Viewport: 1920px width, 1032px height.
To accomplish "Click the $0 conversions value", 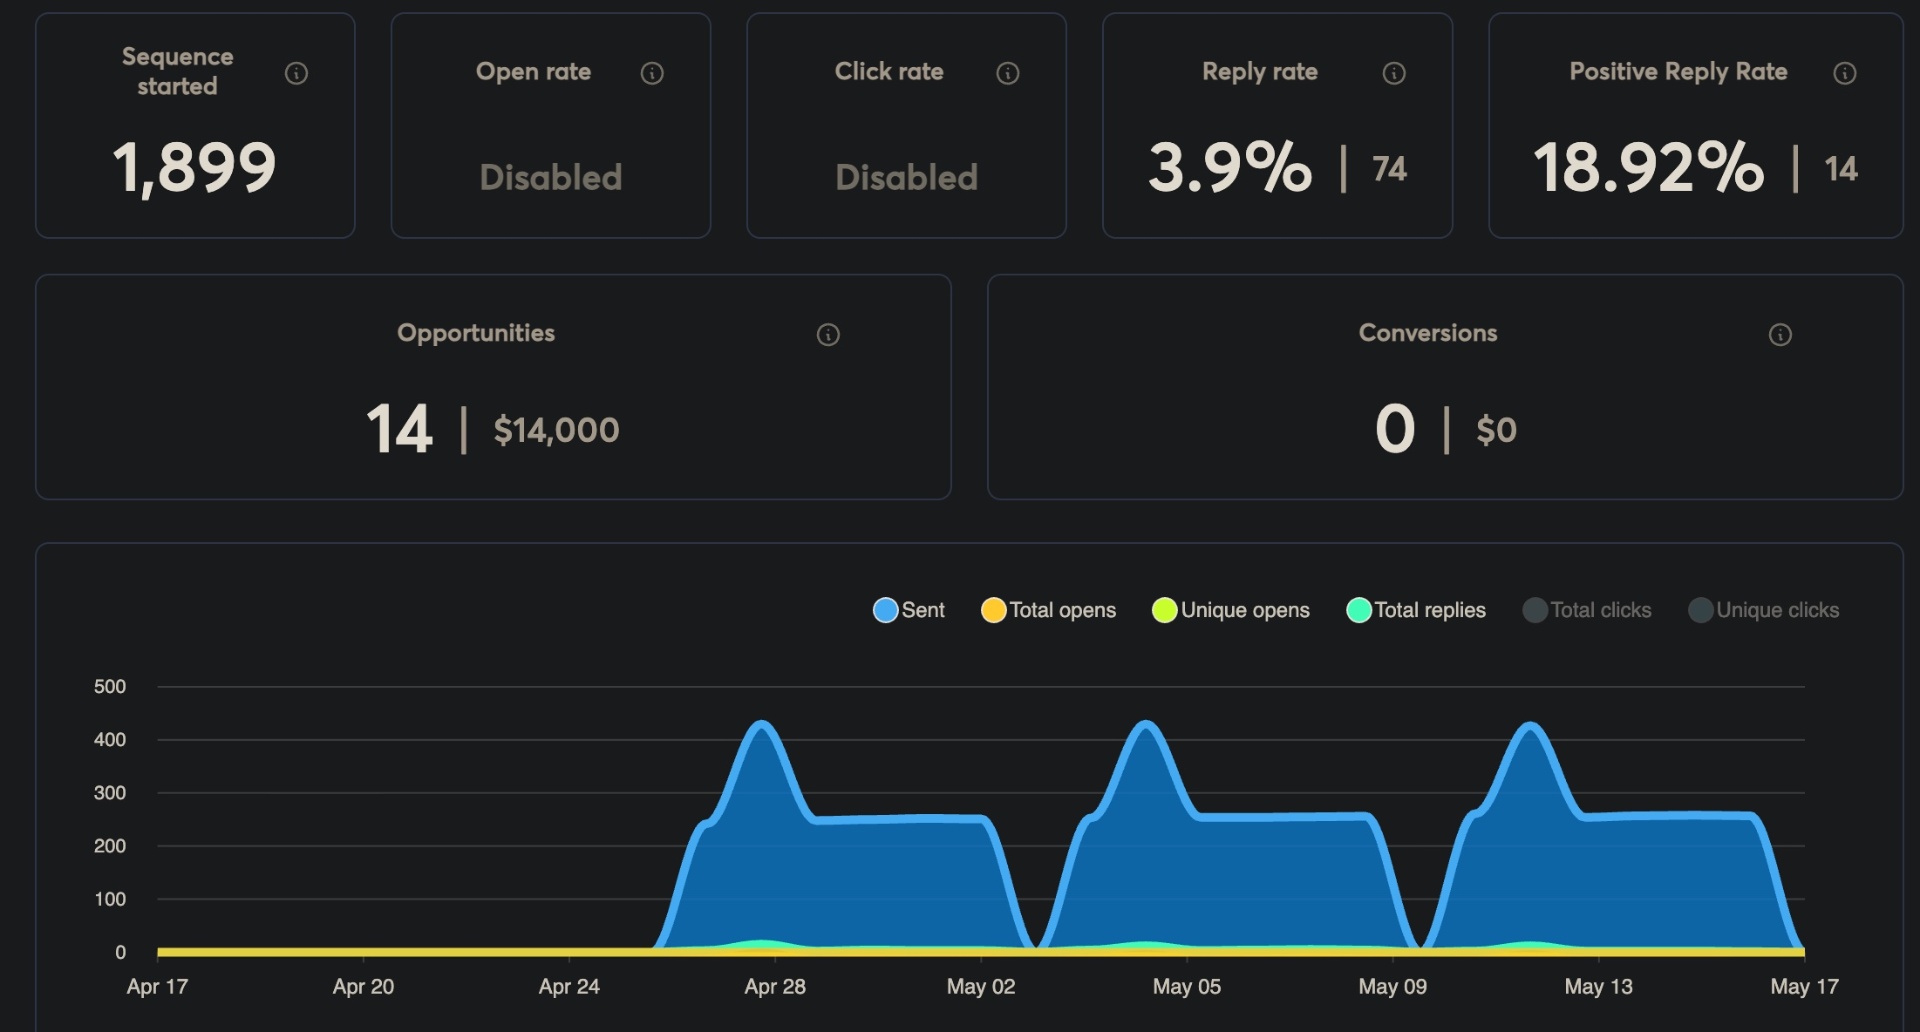I will [1496, 430].
